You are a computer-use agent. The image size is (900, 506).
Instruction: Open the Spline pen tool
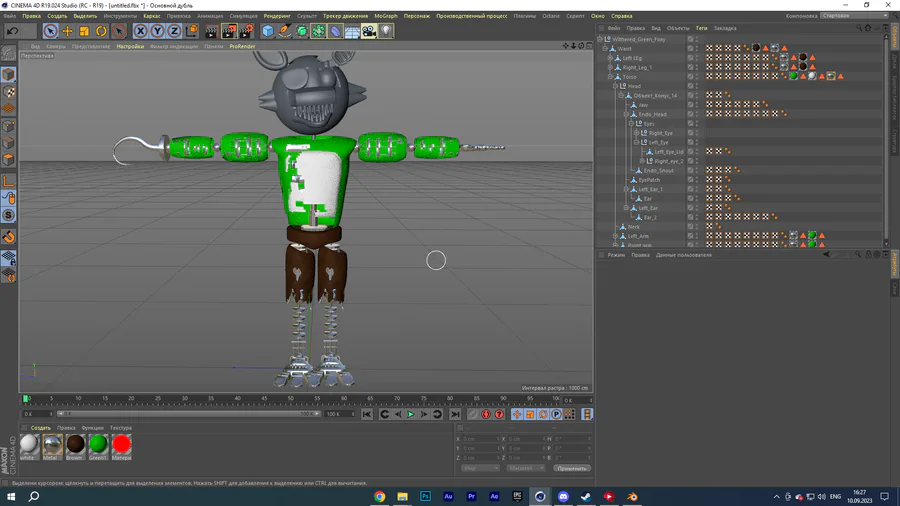pos(285,31)
